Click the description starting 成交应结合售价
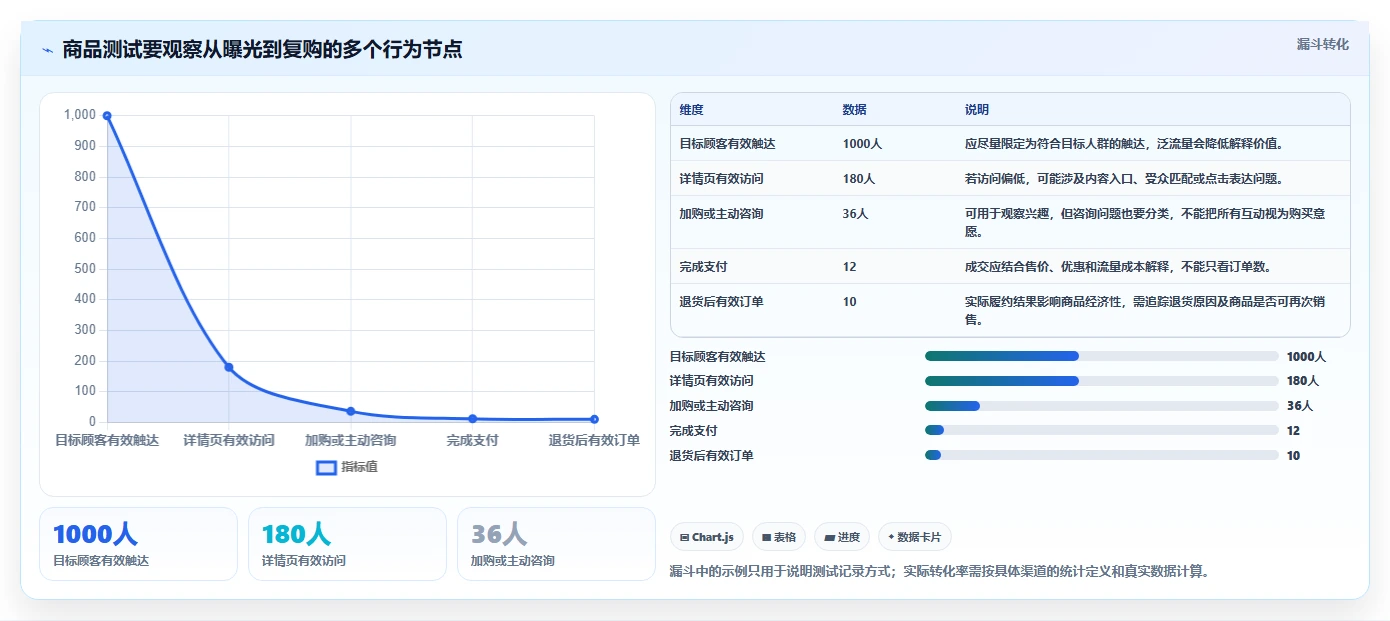Screen dimensions: 1390x621 click(x=1118, y=267)
